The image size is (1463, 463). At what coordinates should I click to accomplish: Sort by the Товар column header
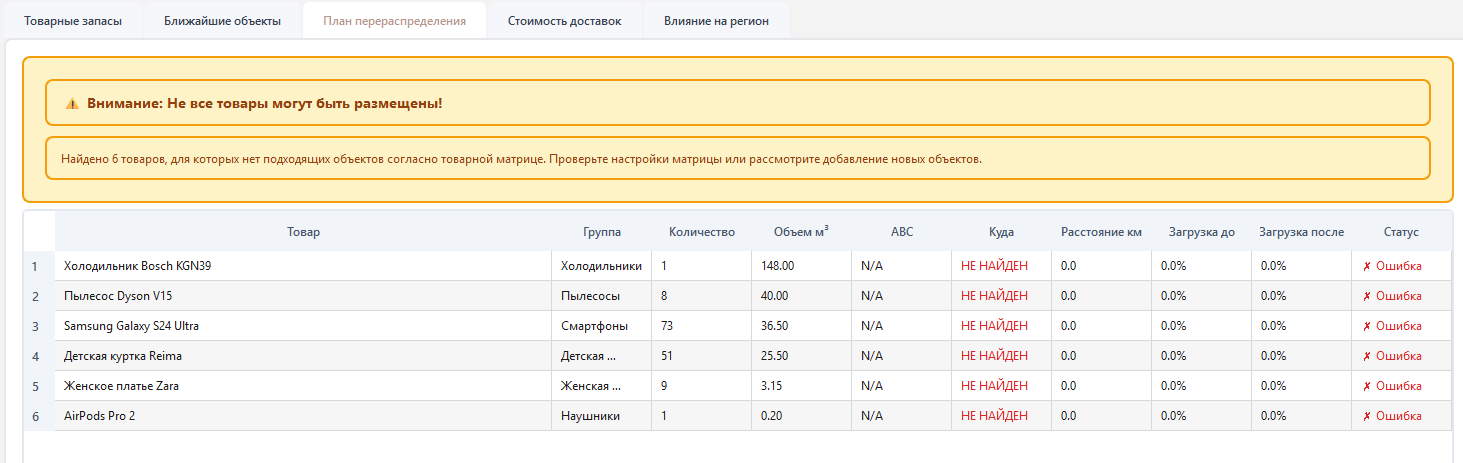pyautogui.click(x=303, y=232)
